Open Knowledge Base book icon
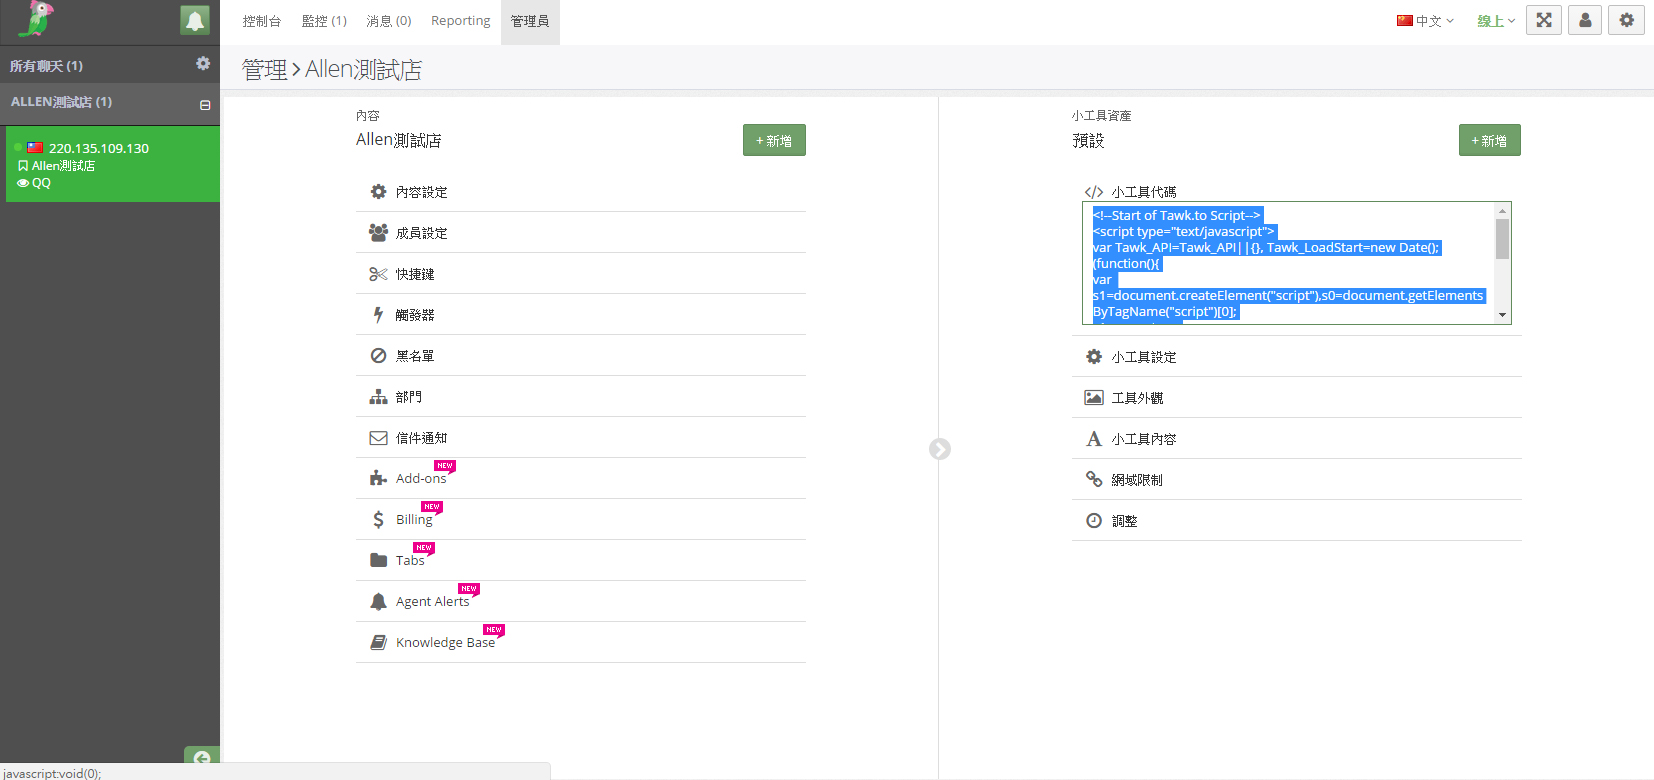This screenshot has height=780, width=1654. pyautogui.click(x=378, y=642)
